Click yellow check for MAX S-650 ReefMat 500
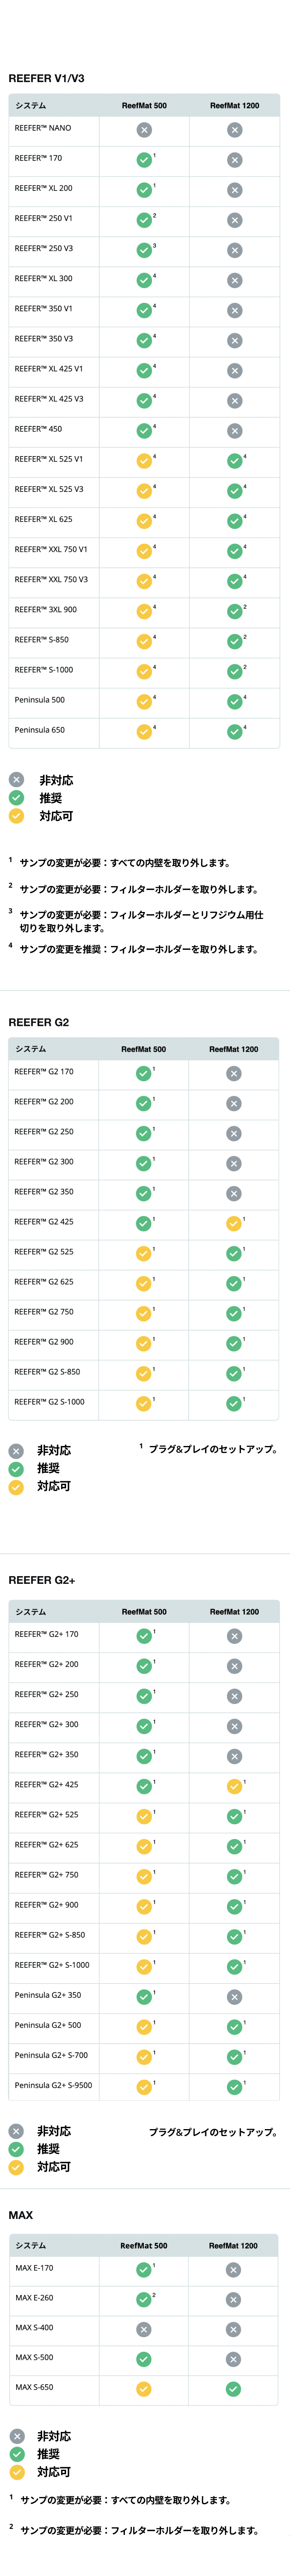 [x=144, y=2389]
